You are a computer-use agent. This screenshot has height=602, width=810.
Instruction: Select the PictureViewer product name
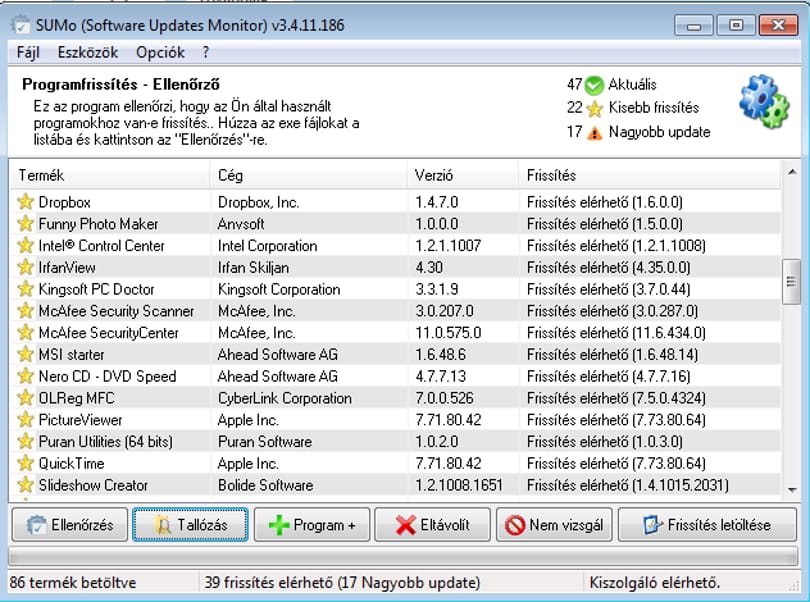pyautogui.click(x=81, y=420)
